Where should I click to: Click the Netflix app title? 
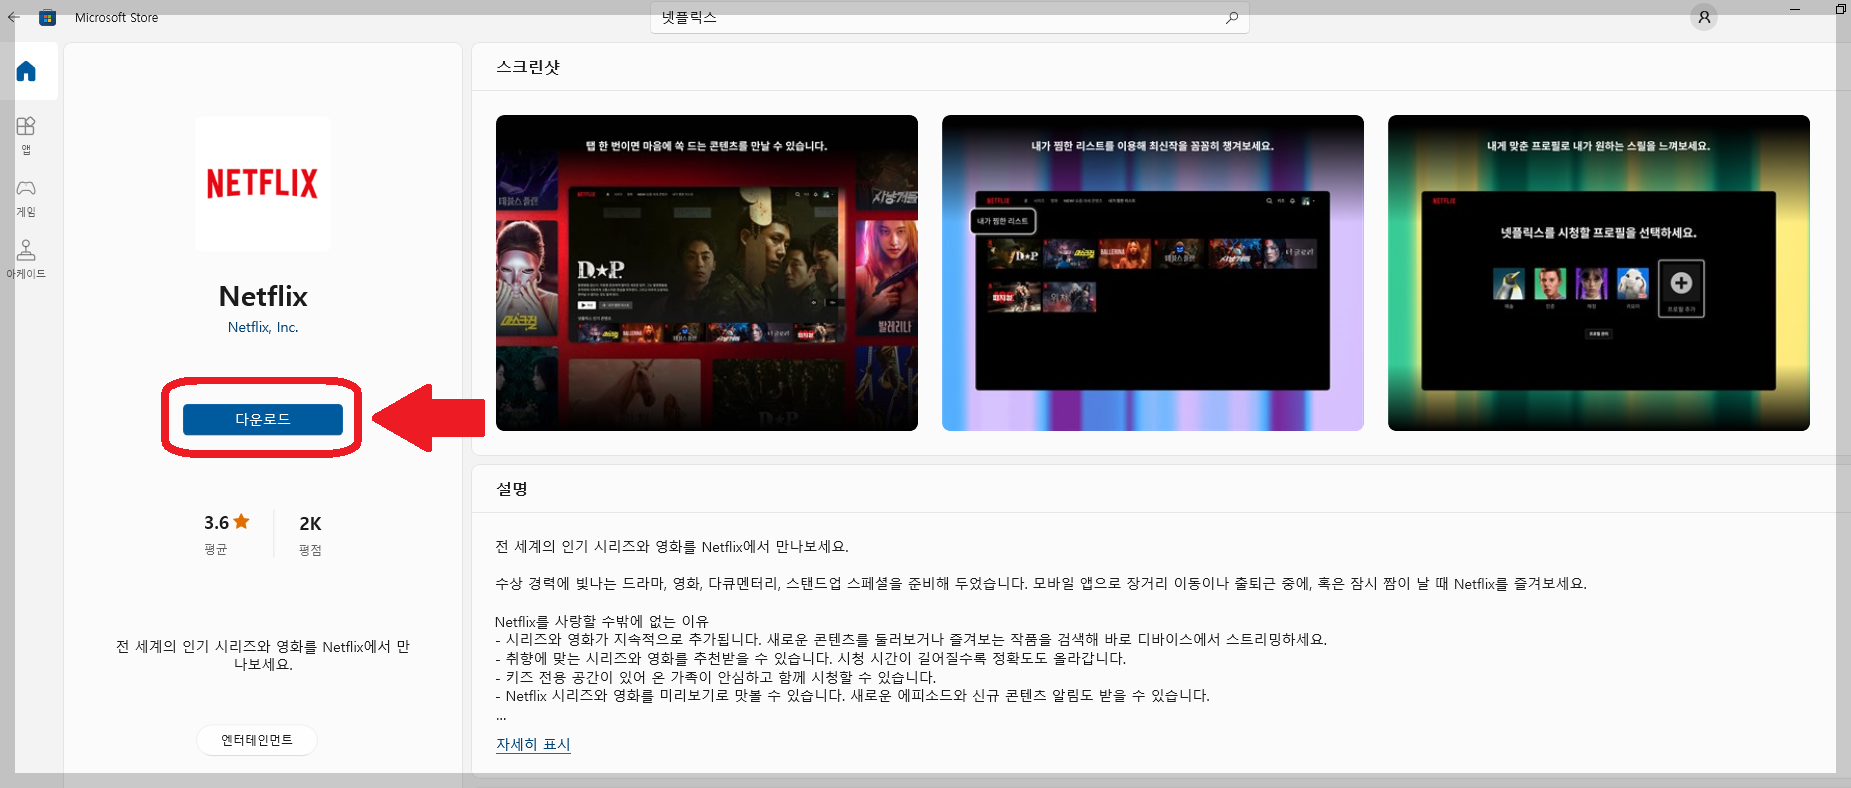(263, 296)
